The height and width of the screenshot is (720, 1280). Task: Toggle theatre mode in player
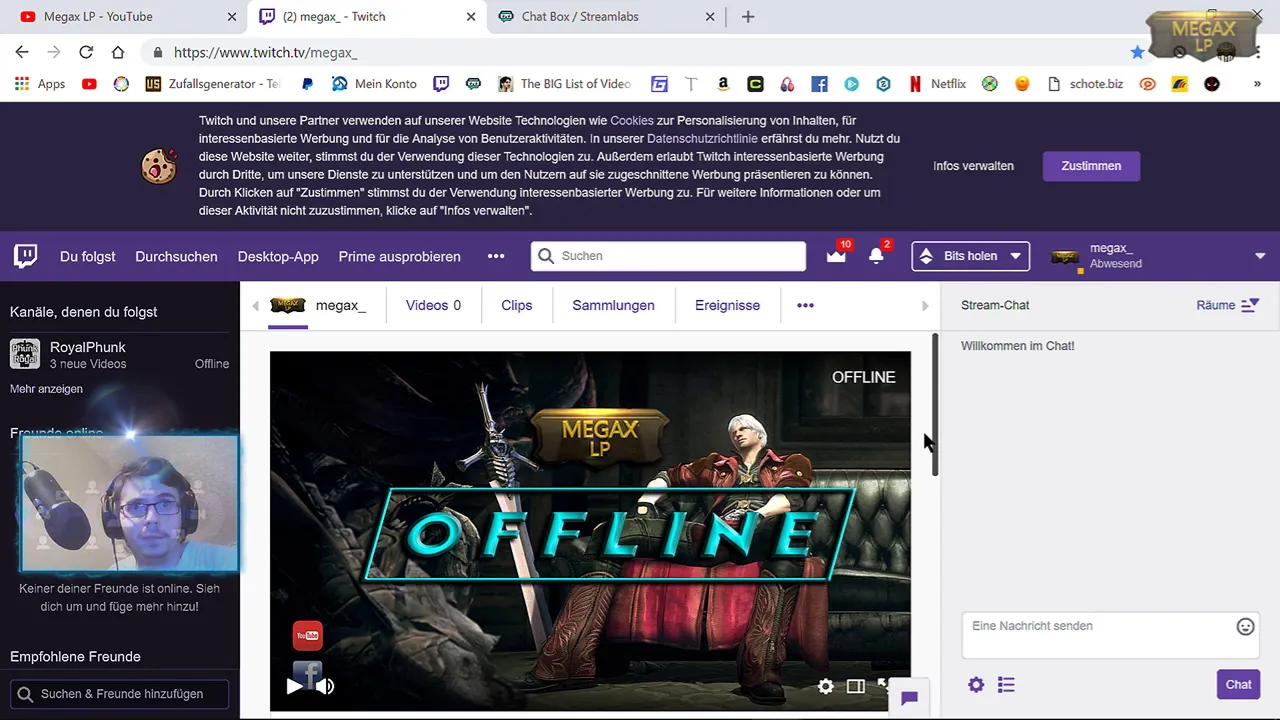(855, 686)
